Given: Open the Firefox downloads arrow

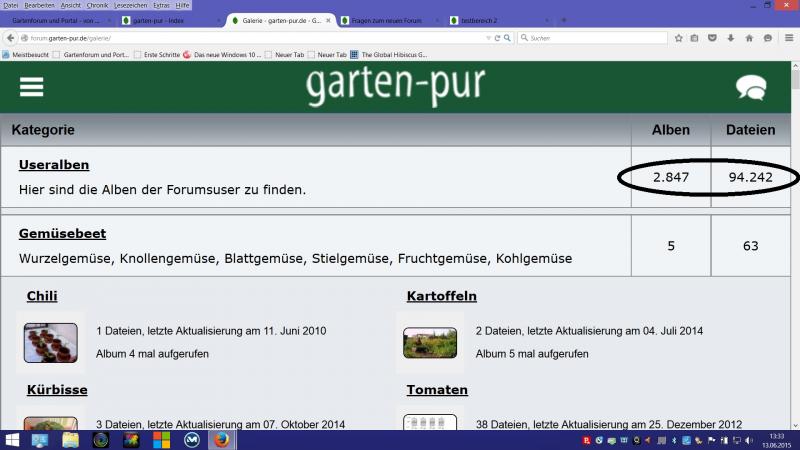Looking at the screenshot, I should (729, 38).
